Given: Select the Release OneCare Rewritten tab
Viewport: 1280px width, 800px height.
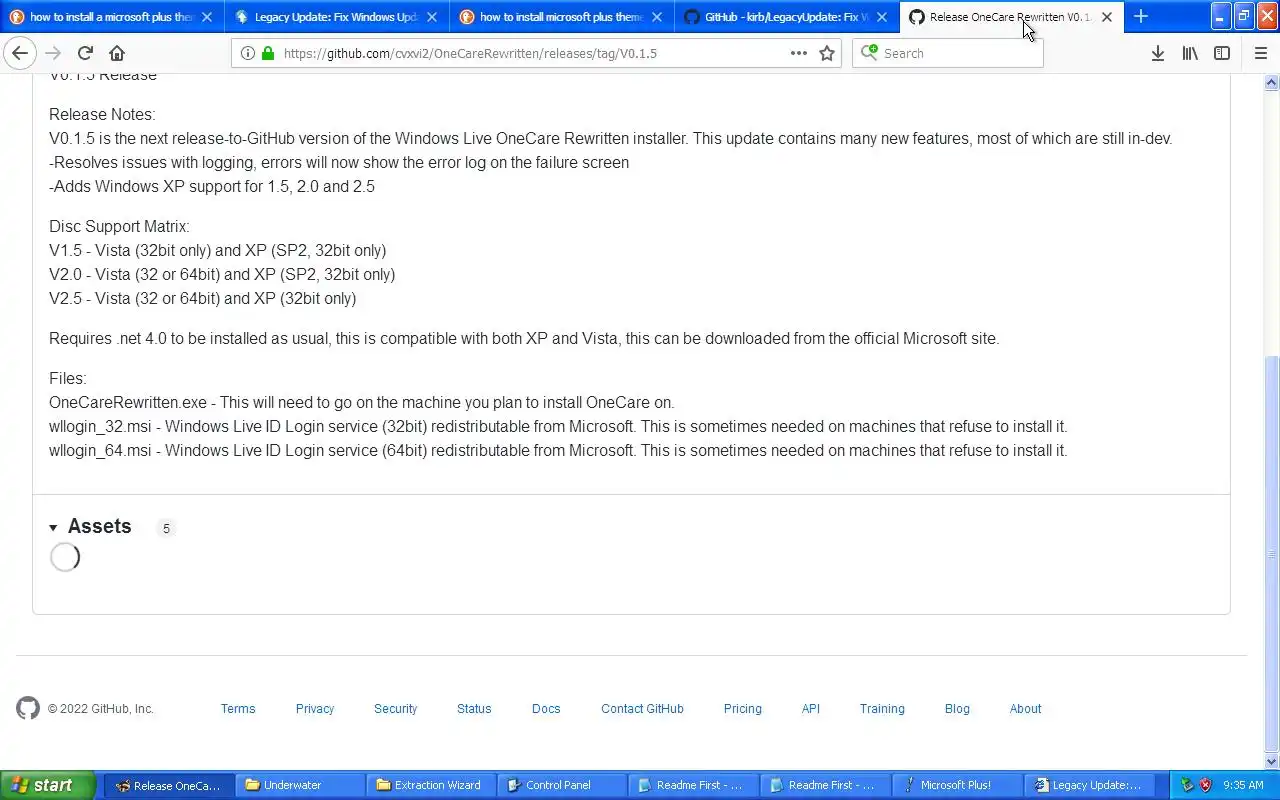Looking at the screenshot, I should [1012, 17].
